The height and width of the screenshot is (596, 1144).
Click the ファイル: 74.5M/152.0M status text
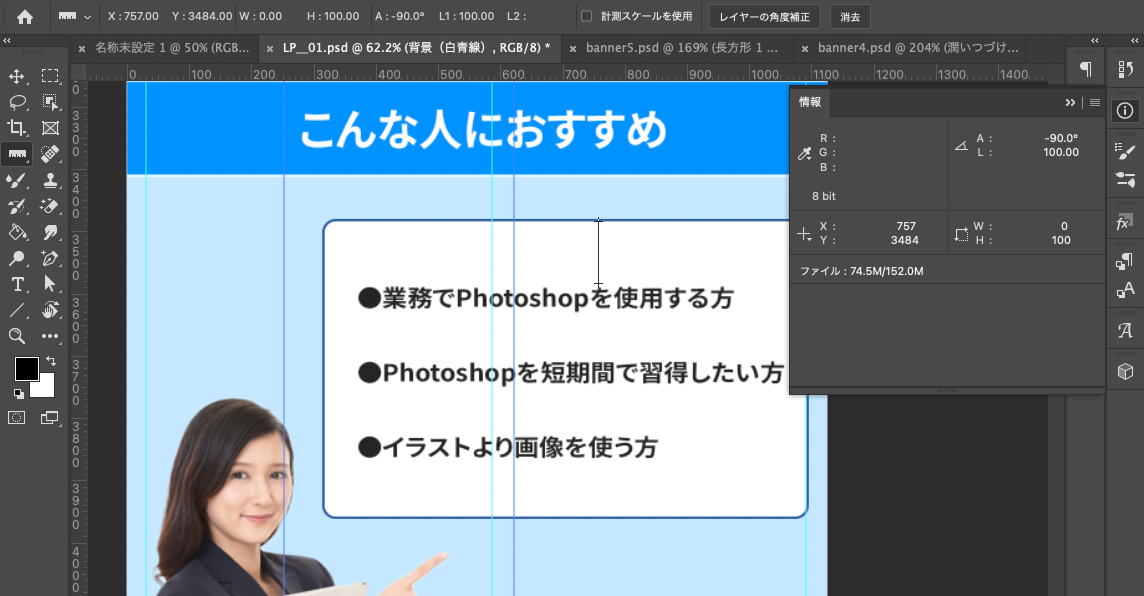click(862, 271)
